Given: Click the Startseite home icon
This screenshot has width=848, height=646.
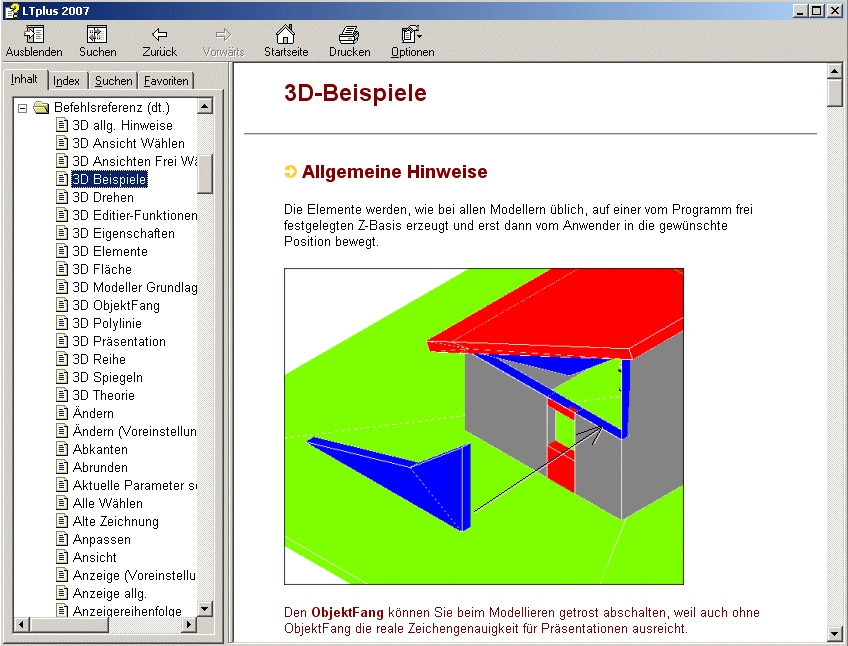Looking at the screenshot, I should click(286, 34).
